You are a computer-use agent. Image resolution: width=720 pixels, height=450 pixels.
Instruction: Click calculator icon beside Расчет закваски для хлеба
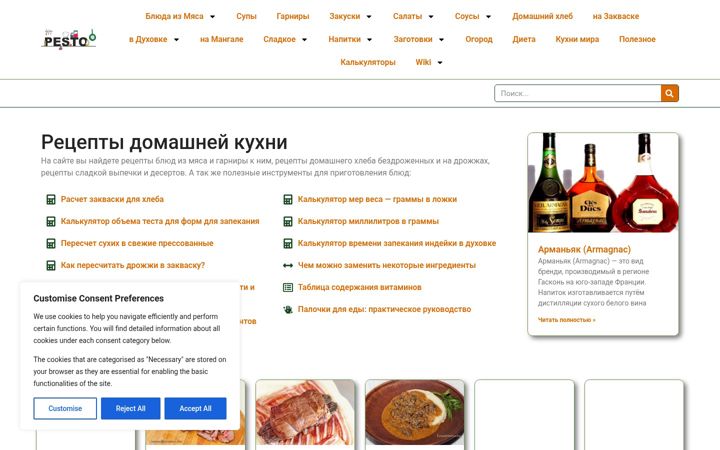[51, 199]
